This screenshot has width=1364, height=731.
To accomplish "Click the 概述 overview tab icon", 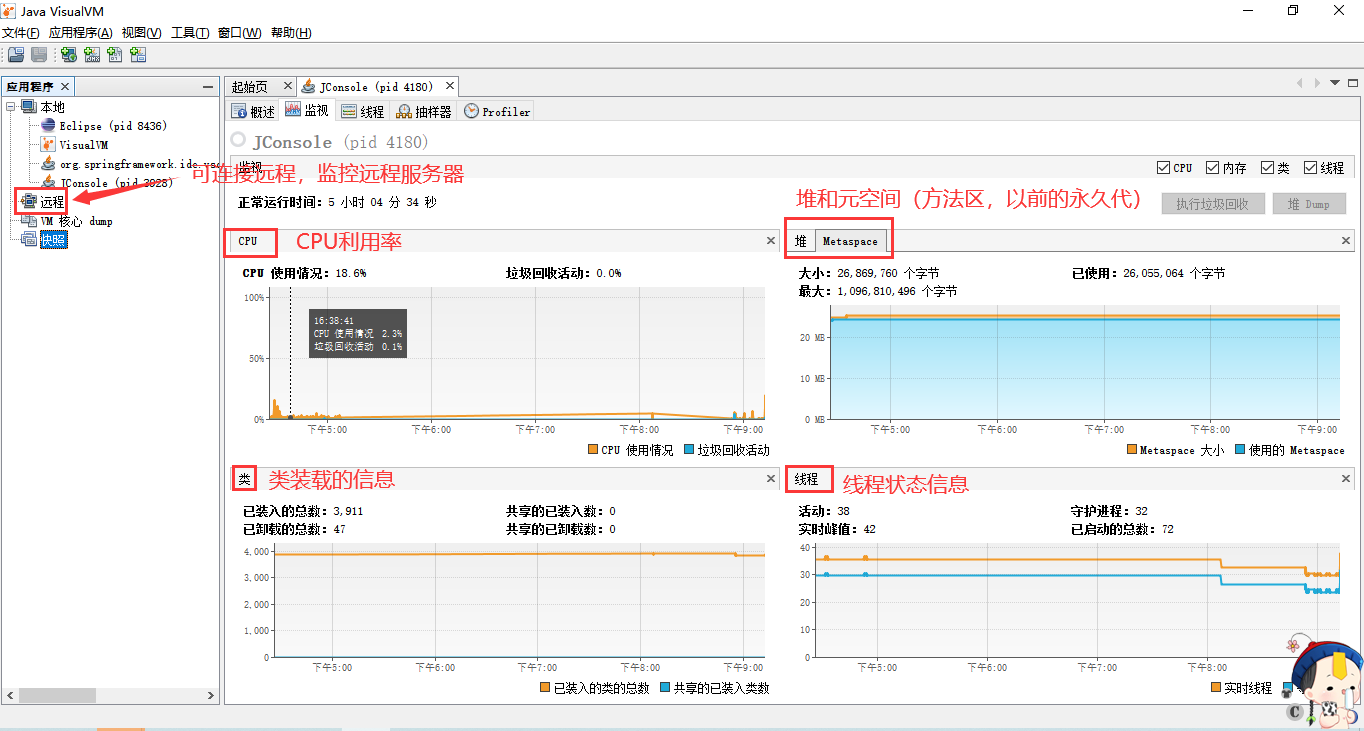I will point(240,111).
